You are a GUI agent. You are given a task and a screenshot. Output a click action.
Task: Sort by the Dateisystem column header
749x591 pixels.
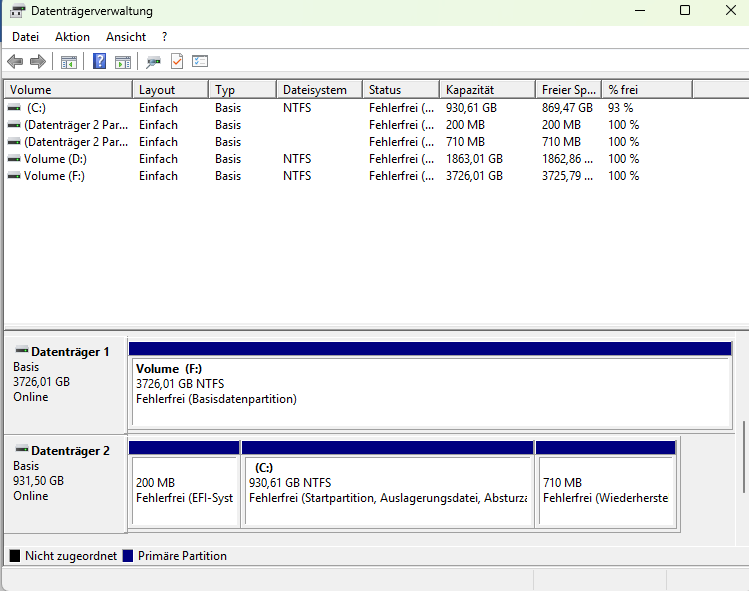click(320, 89)
